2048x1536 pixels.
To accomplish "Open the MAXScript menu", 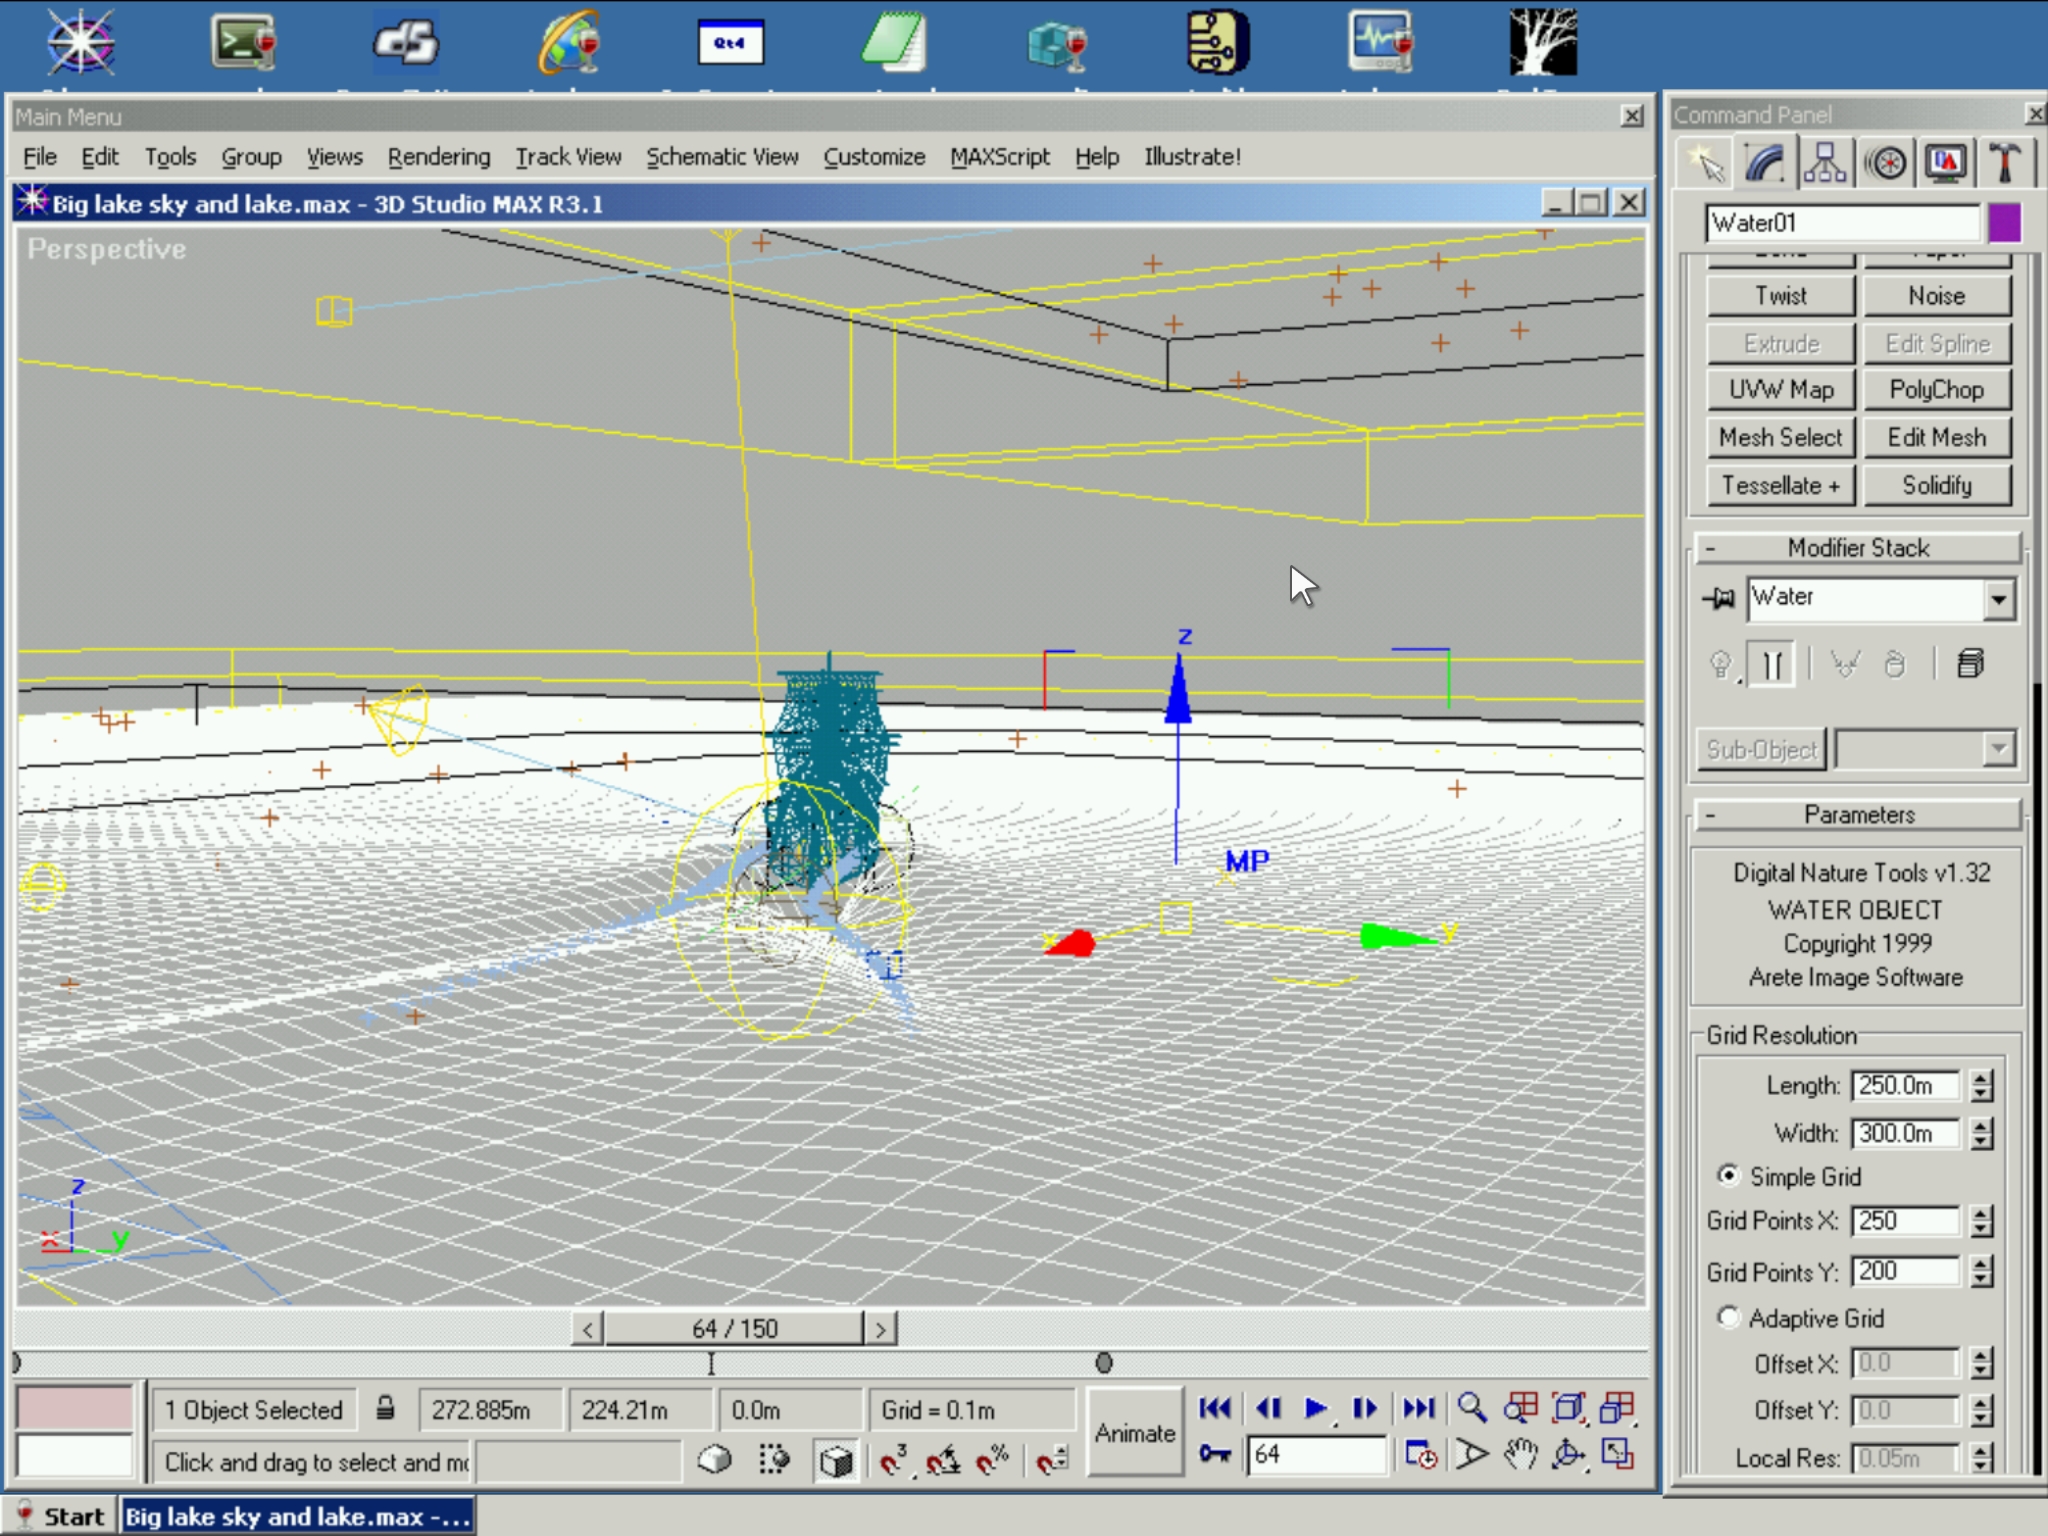I will pyautogui.click(x=999, y=157).
